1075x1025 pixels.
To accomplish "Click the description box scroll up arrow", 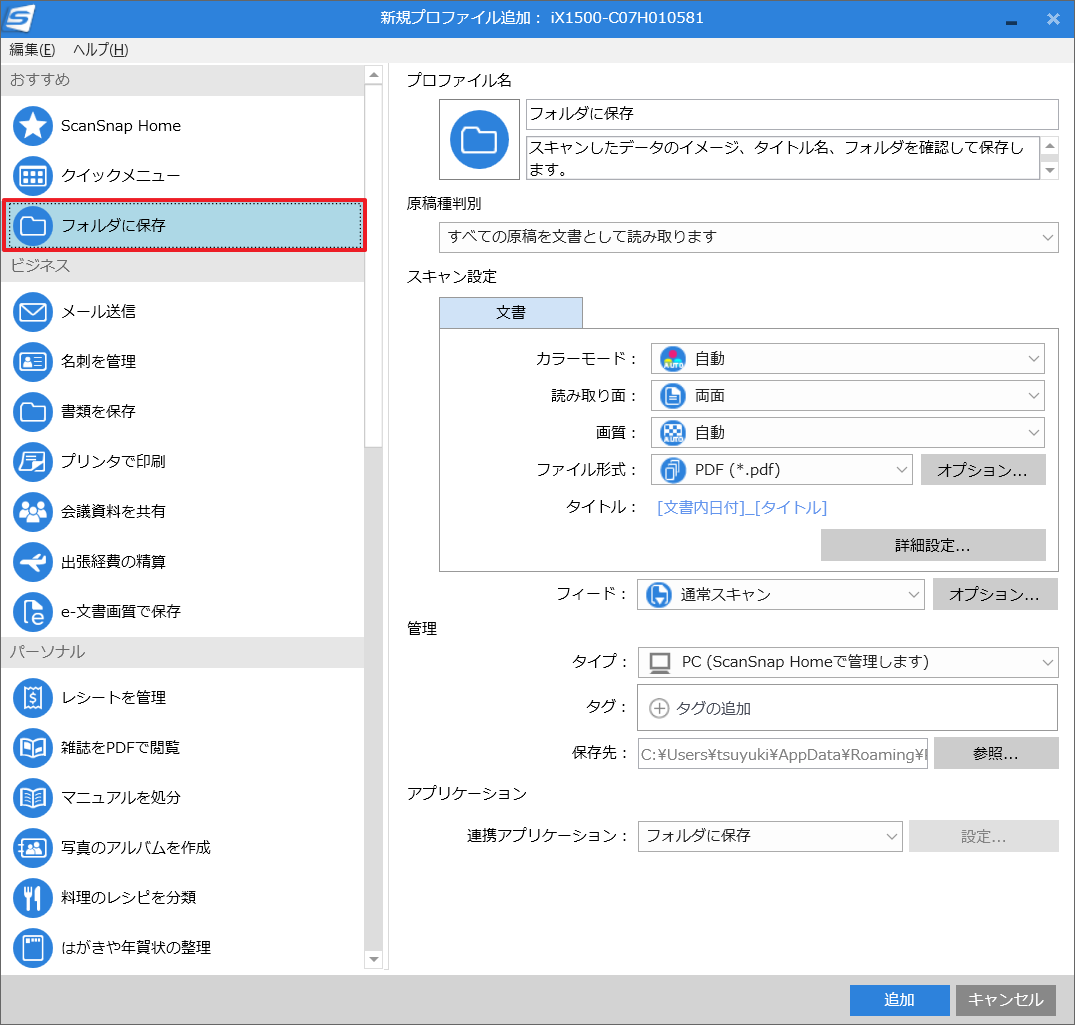I will pyautogui.click(x=1050, y=145).
